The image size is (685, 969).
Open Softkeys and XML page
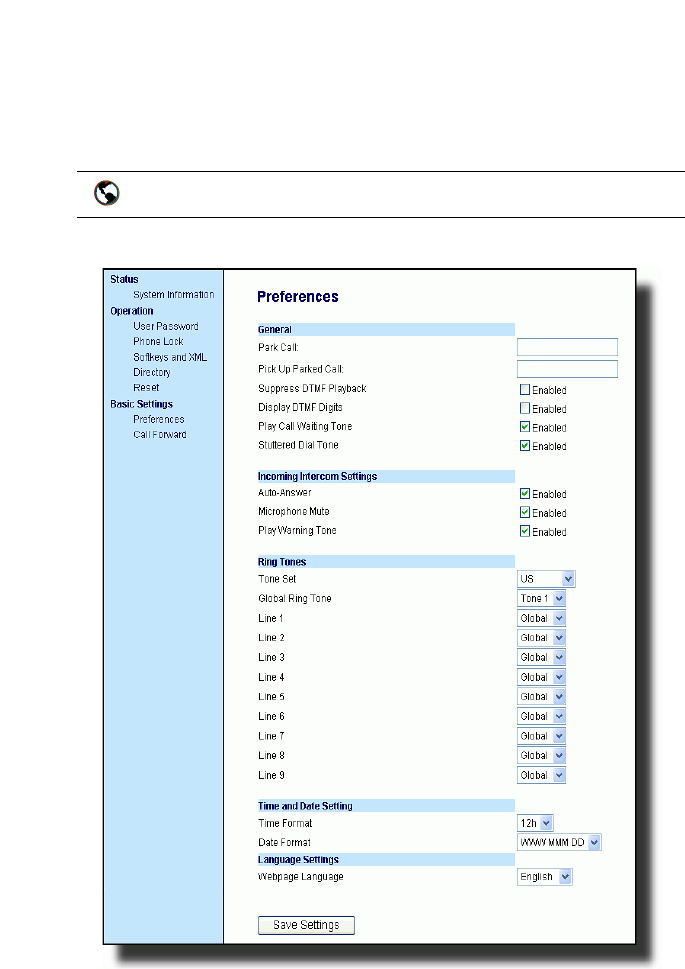[x=170, y=357]
